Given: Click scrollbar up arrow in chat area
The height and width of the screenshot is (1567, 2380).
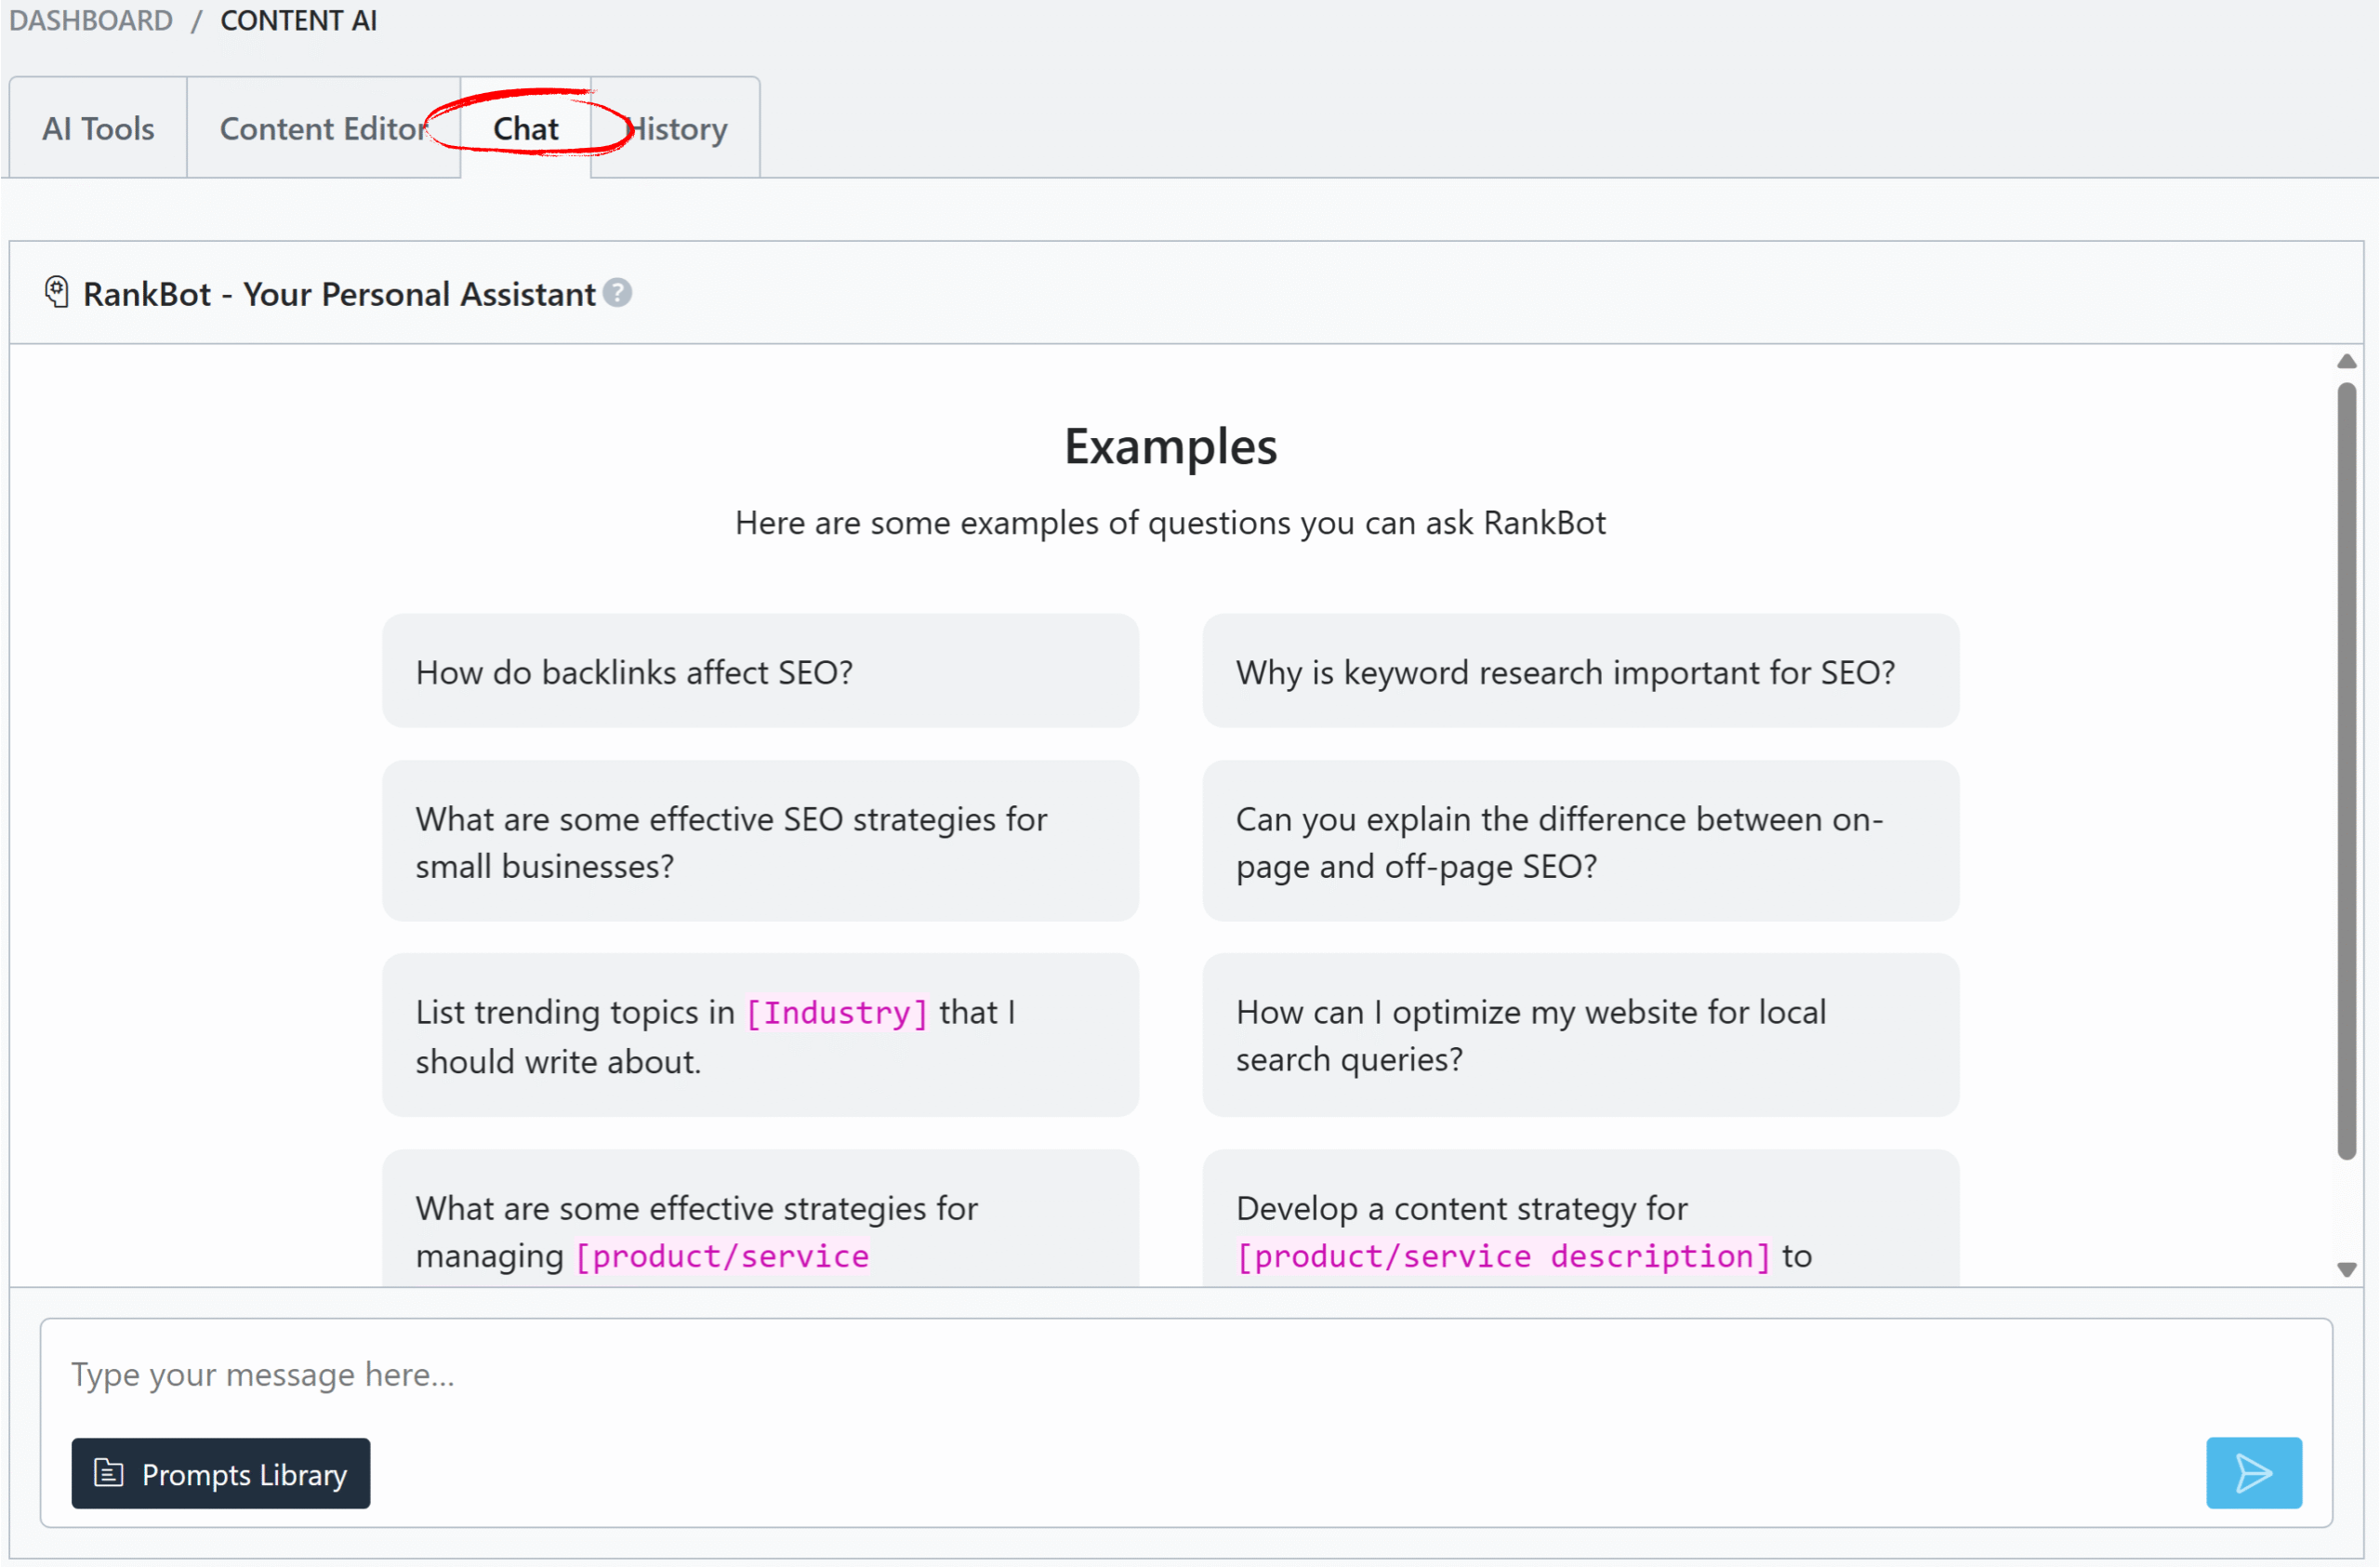Looking at the screenshot, I should 2346,361.
